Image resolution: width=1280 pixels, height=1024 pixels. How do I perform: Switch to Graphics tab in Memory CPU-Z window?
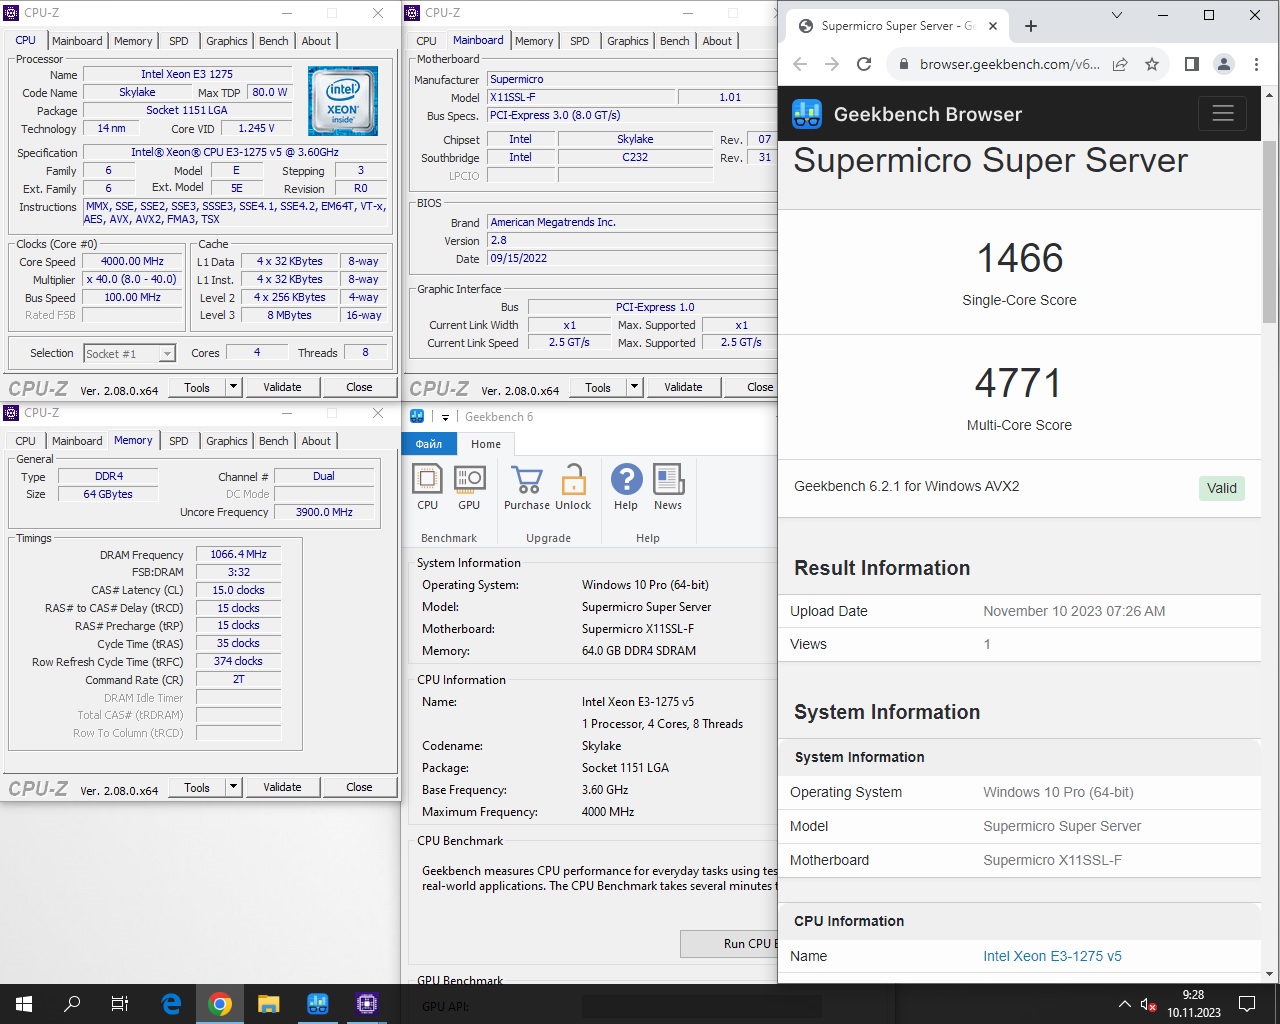coord(227,441)
